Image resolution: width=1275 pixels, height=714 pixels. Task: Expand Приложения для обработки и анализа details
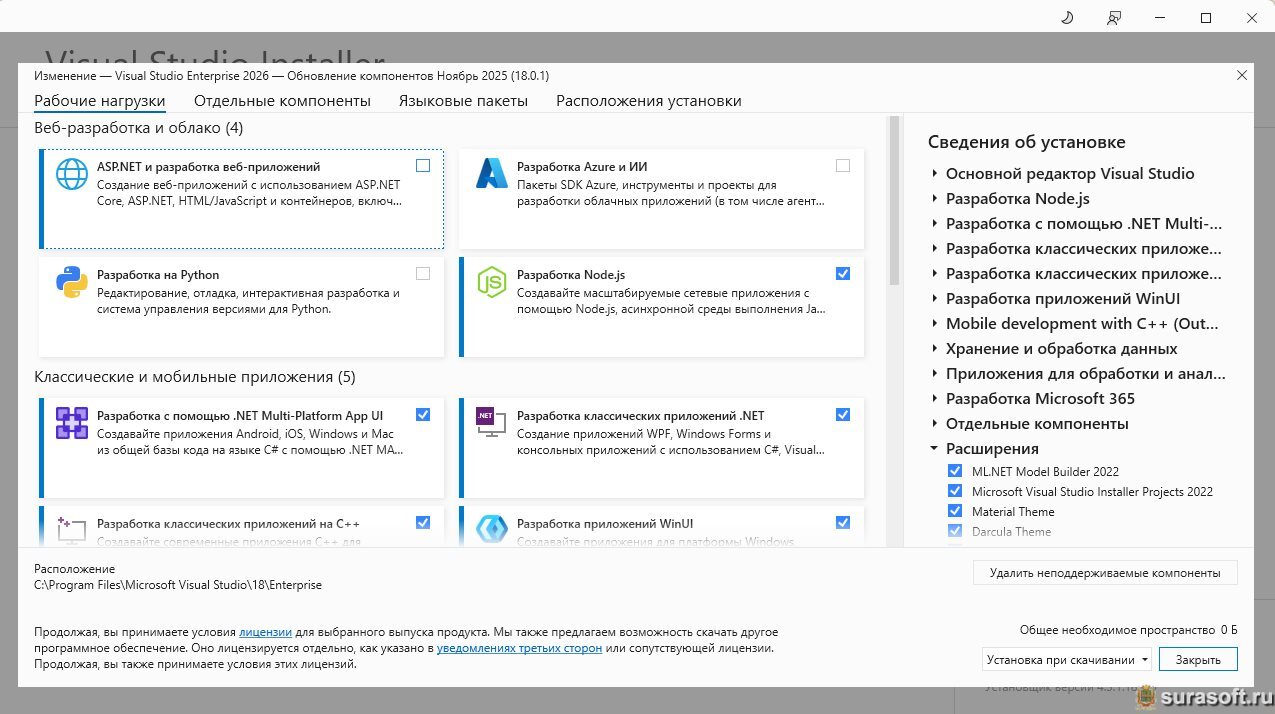point(934,374)
